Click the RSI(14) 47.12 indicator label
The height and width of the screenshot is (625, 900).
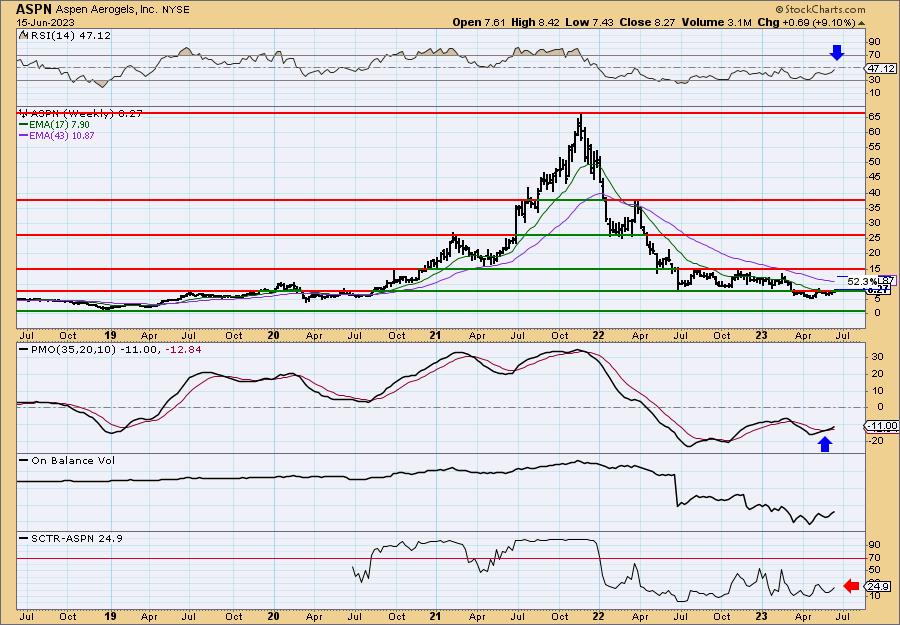[70, 36]
